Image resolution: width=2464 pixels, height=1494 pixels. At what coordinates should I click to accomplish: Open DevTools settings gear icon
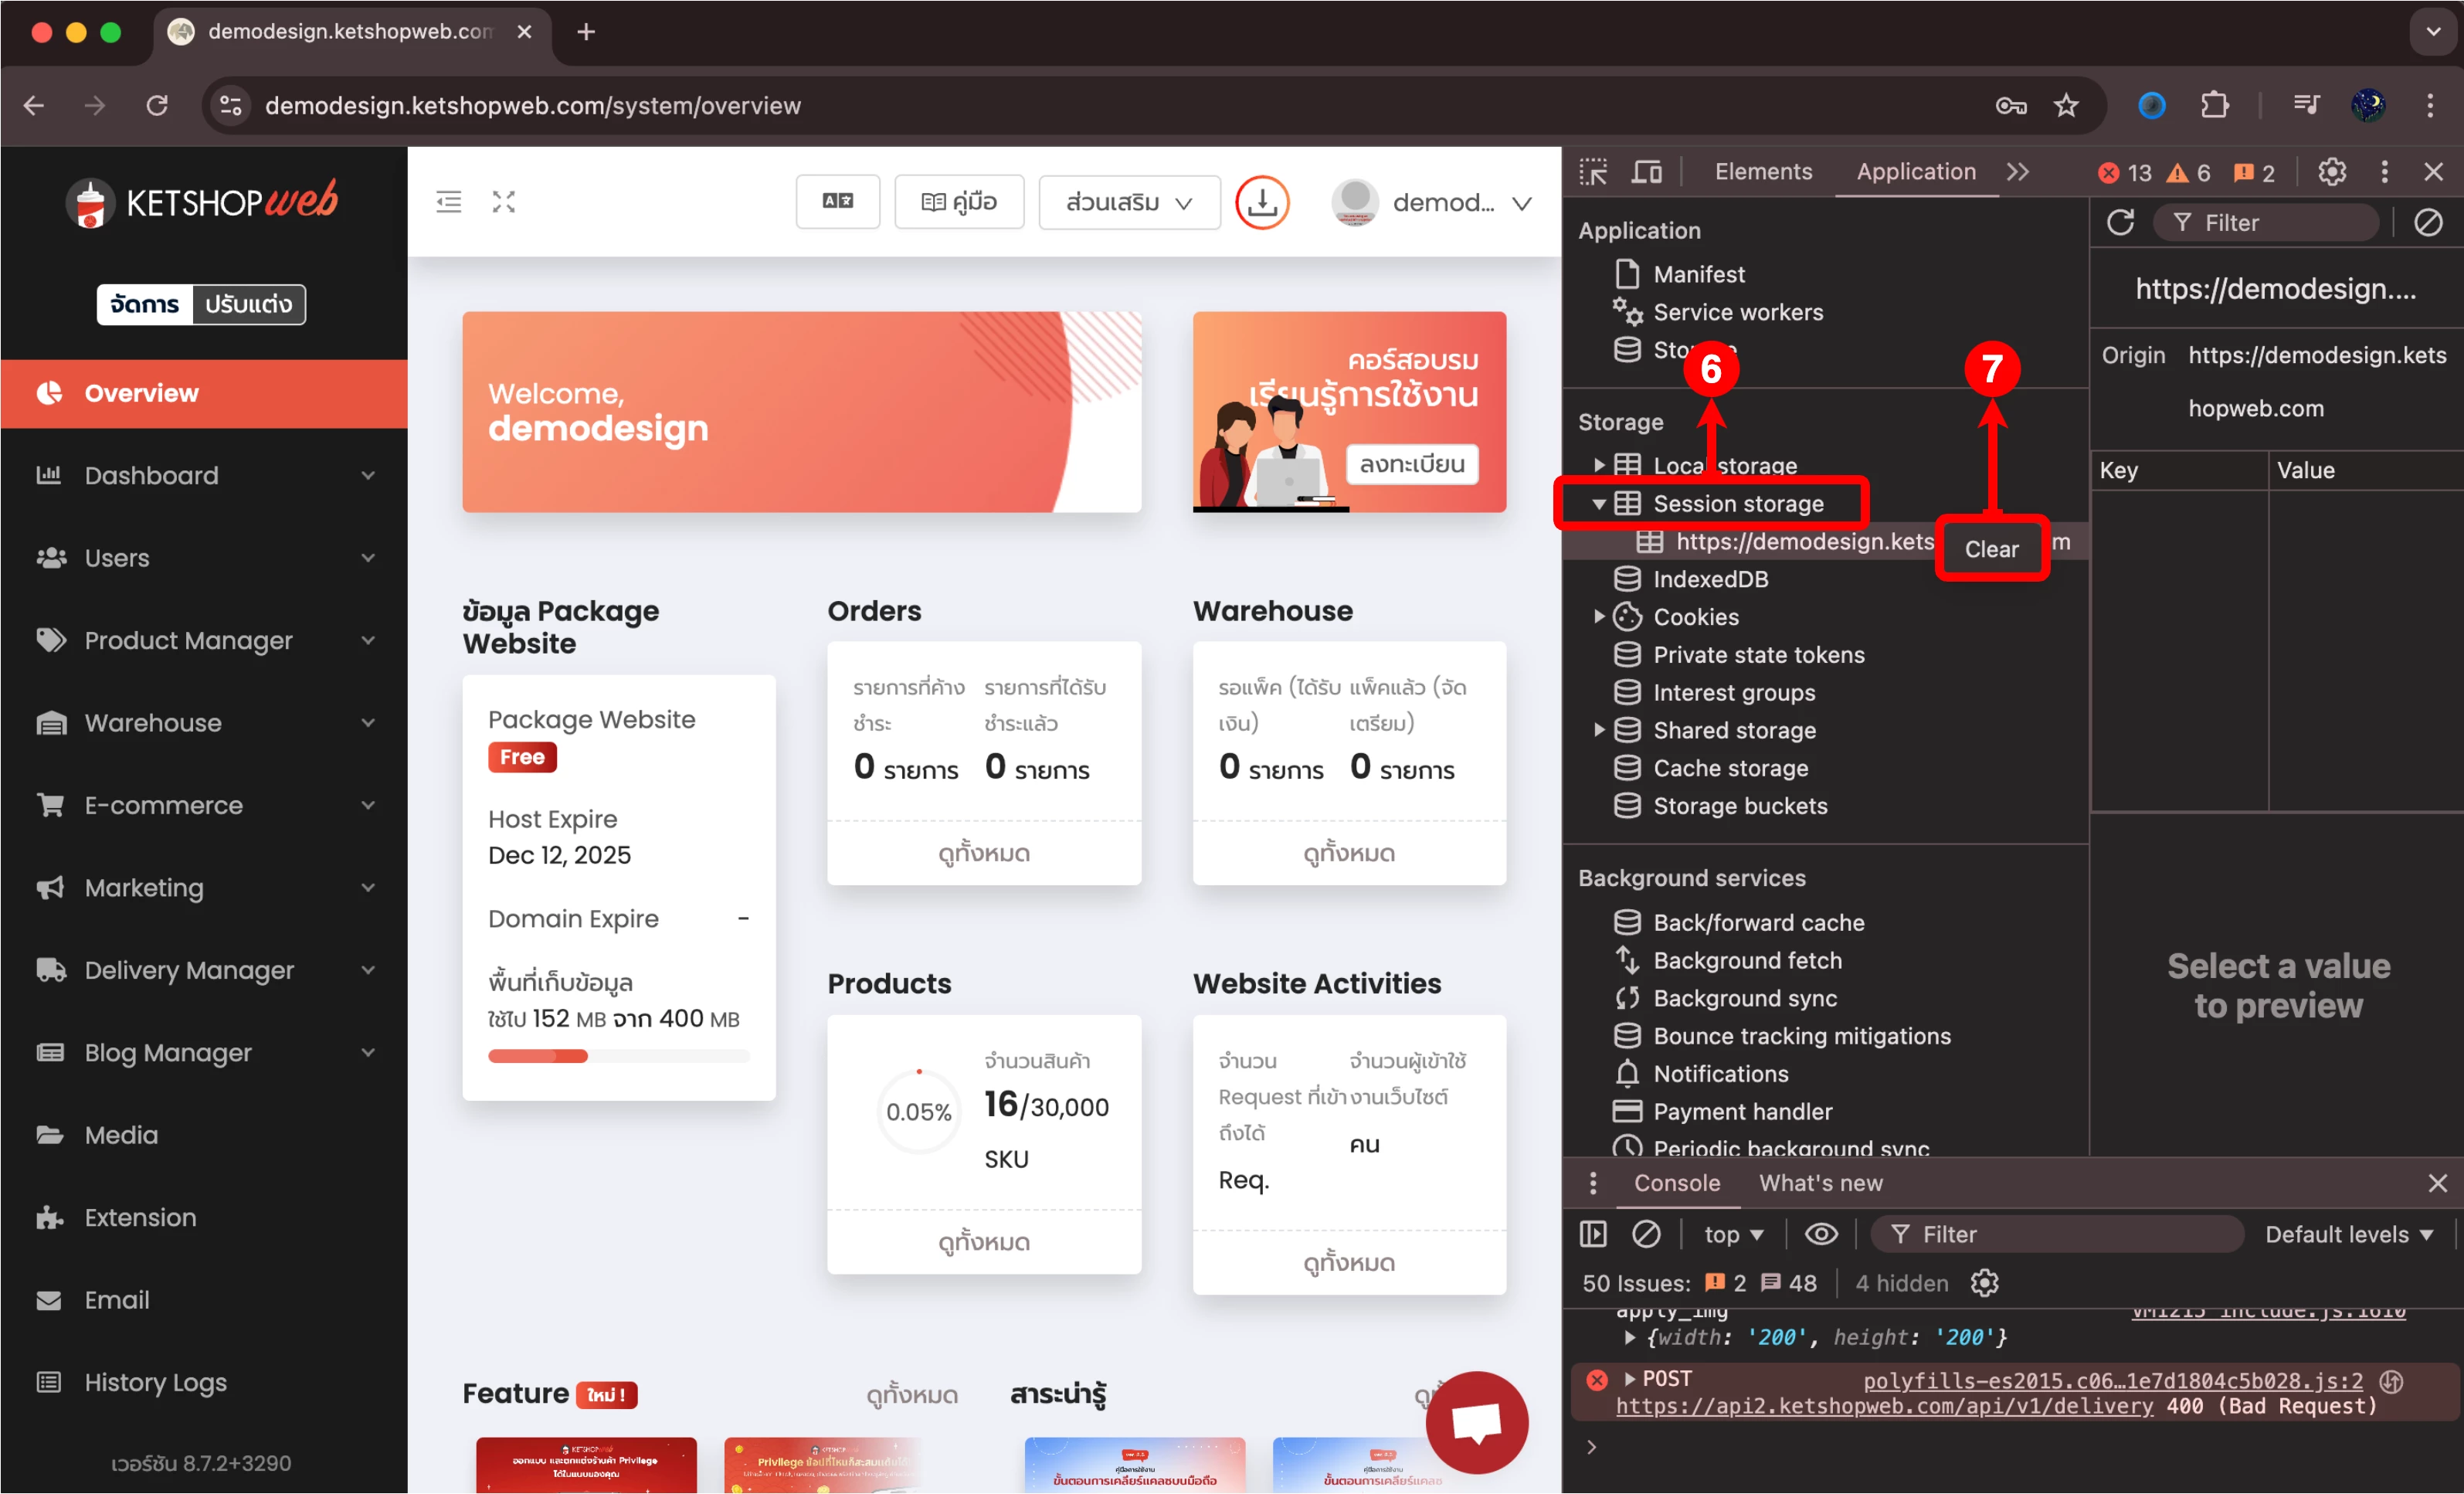(2332, 172)
